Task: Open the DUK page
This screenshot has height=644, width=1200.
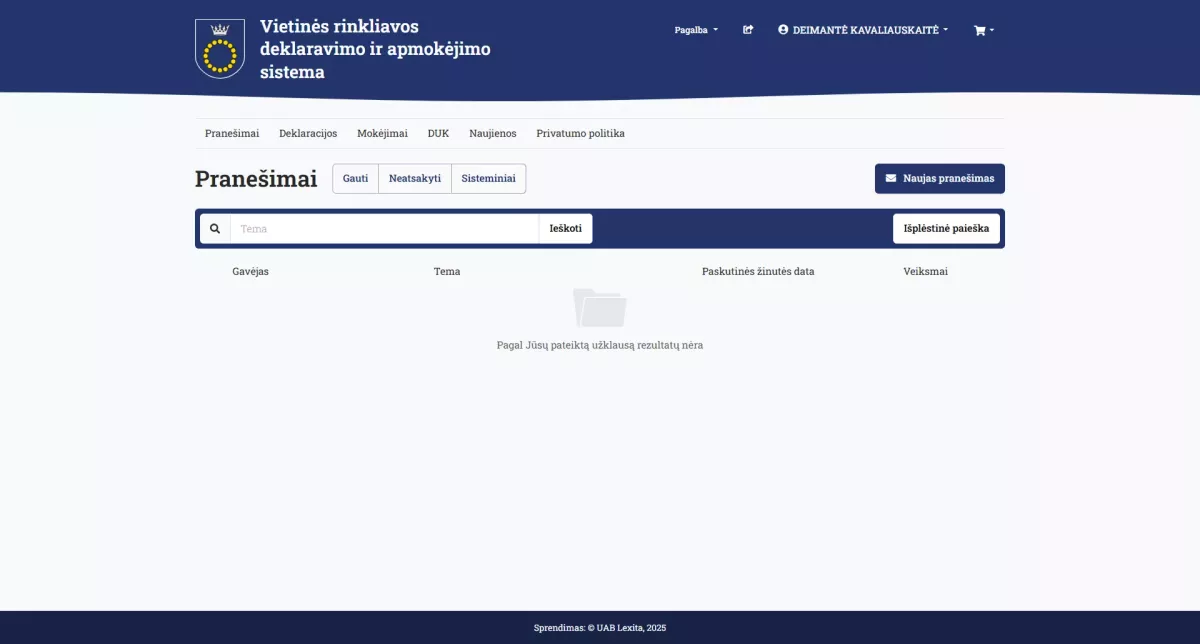Action: tap(438, 133)
